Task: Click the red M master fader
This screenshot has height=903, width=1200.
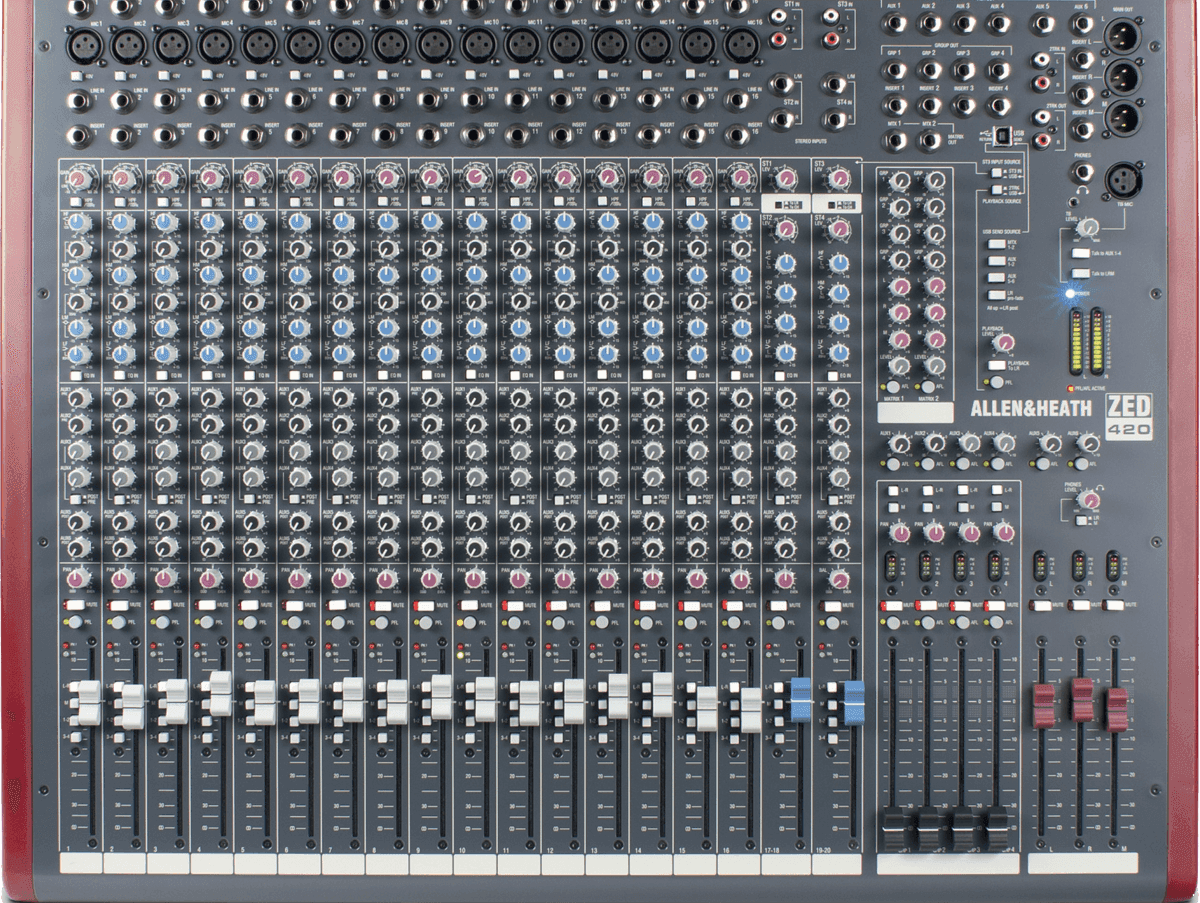Action: pyautogui.click(x=1116, y=709)
